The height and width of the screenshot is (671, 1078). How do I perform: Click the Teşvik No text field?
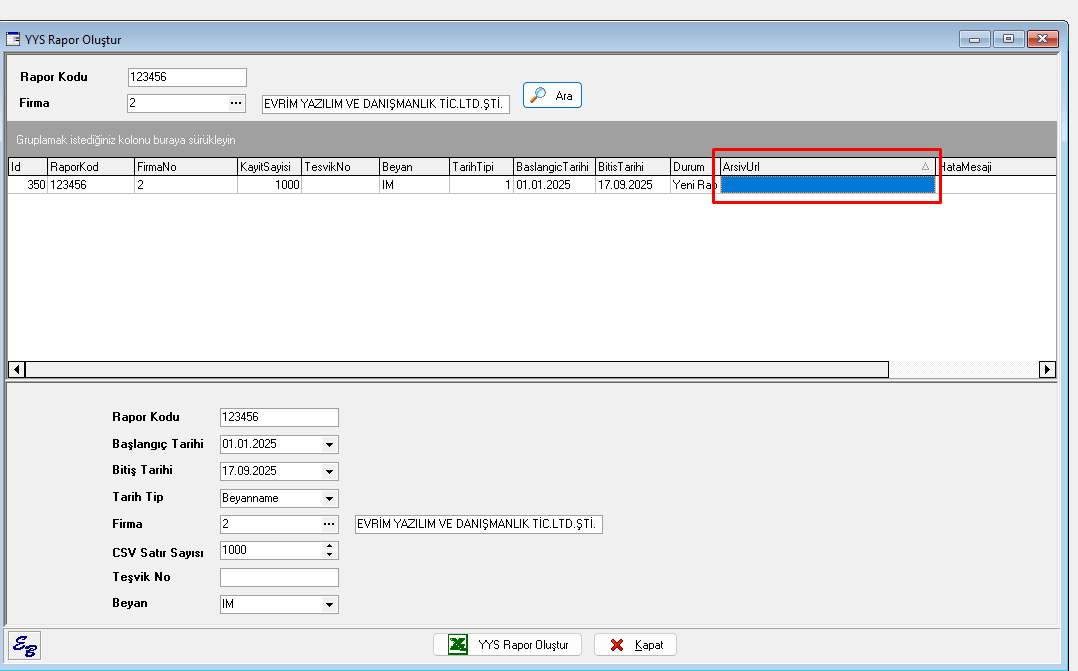click(279, 578)
